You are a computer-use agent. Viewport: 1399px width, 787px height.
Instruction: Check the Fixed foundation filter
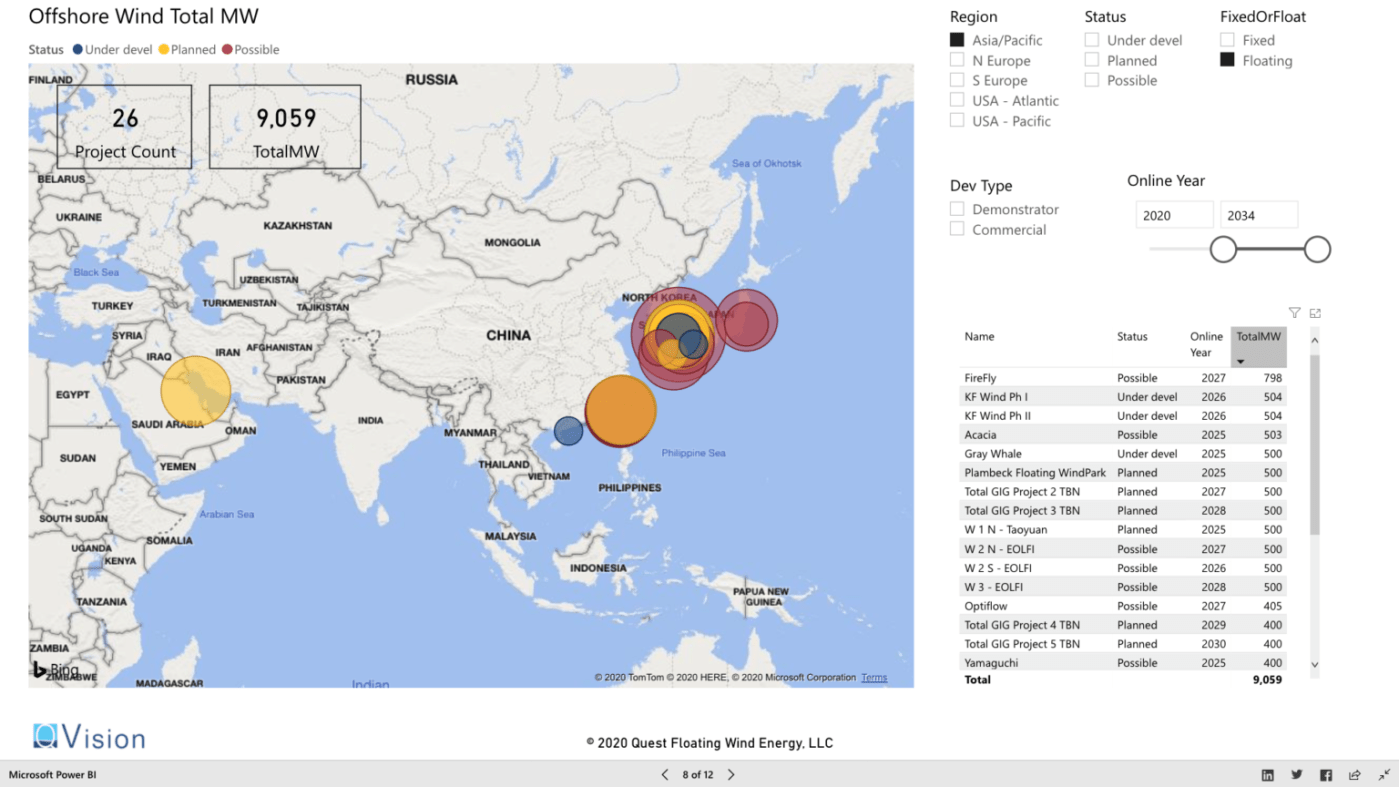pos(1227,40)
